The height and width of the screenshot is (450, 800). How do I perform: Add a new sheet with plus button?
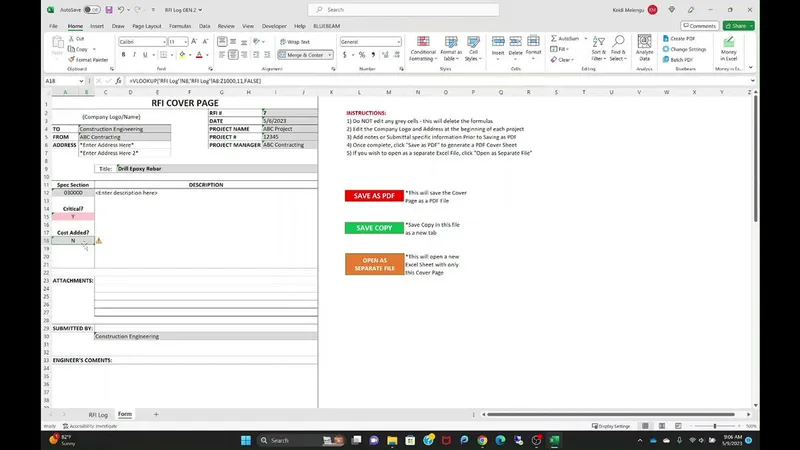156,415
